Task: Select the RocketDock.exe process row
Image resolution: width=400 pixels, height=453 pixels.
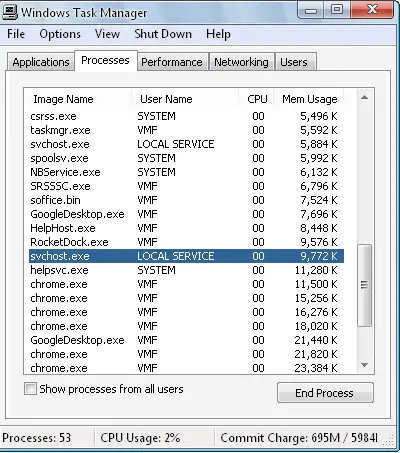Action: [186, 242]
